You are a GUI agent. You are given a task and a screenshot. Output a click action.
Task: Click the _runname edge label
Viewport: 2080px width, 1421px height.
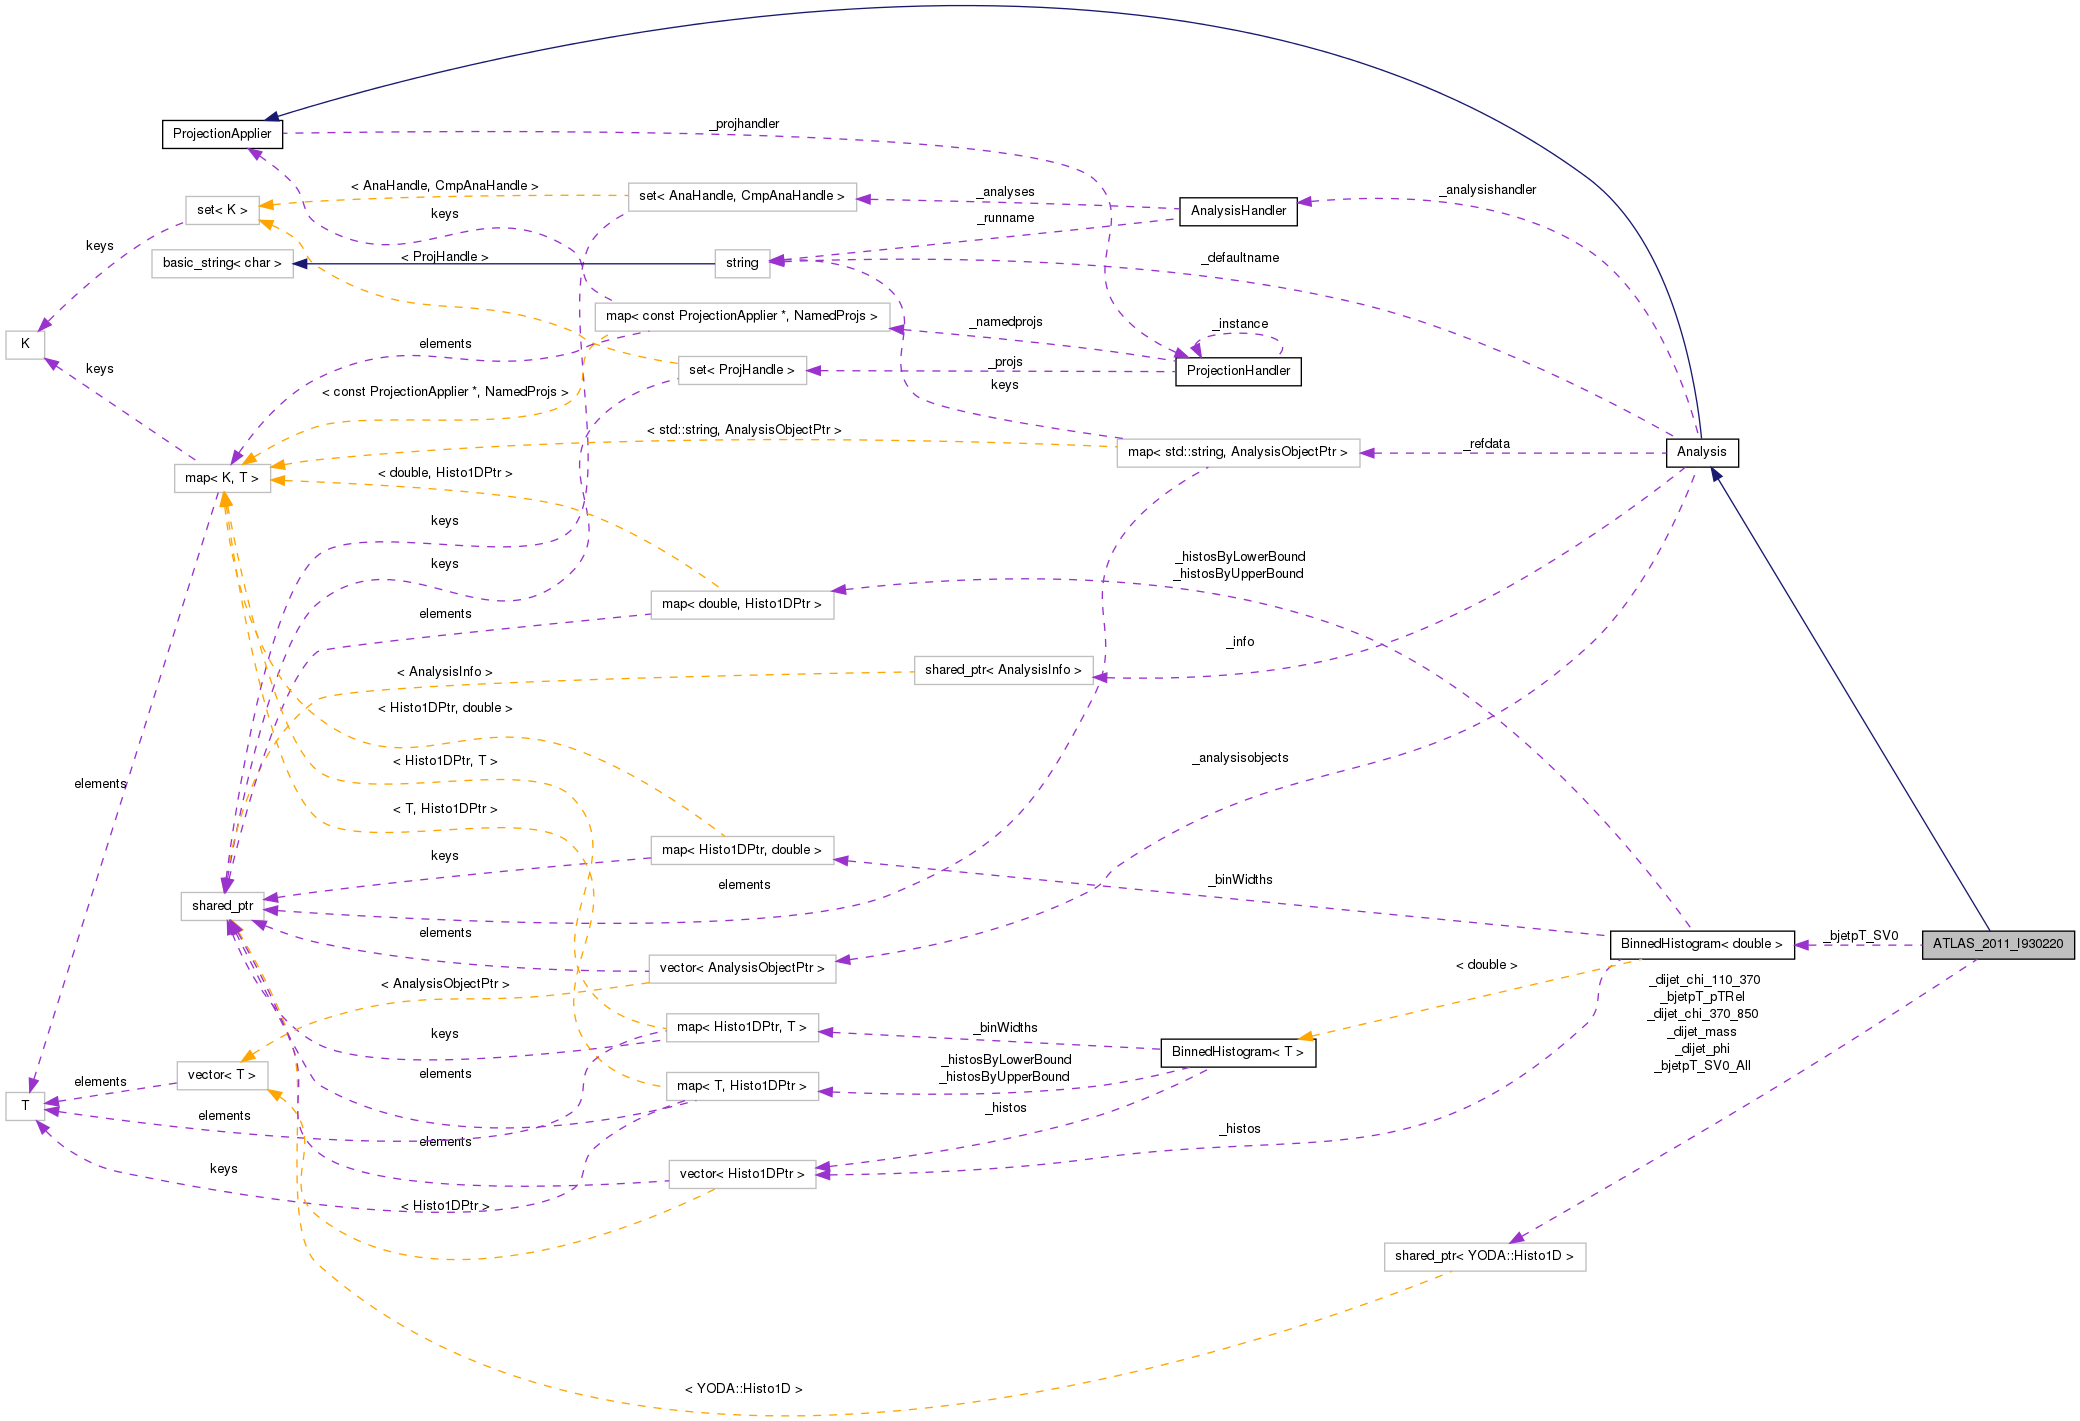1006,218
